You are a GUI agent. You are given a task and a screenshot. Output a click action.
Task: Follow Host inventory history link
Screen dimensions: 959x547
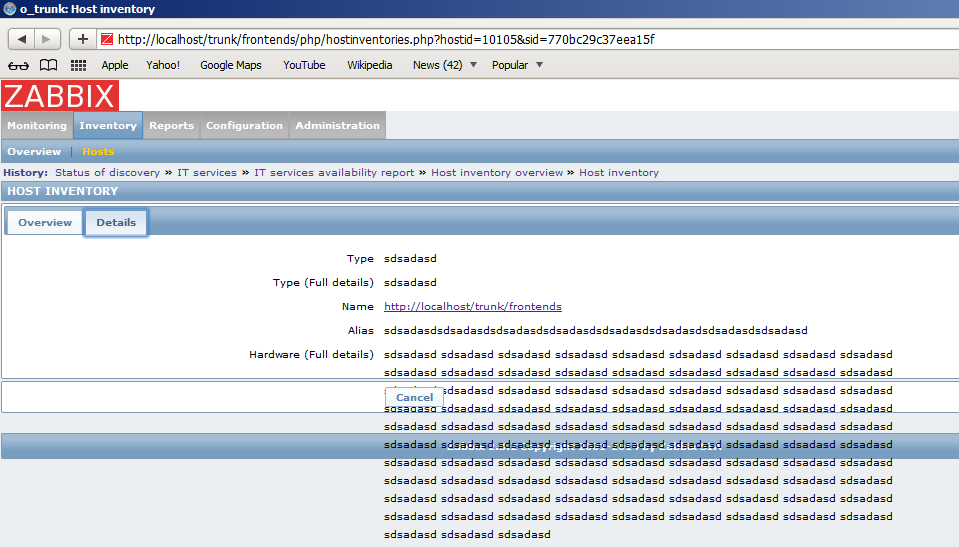(x=619, y=173)
